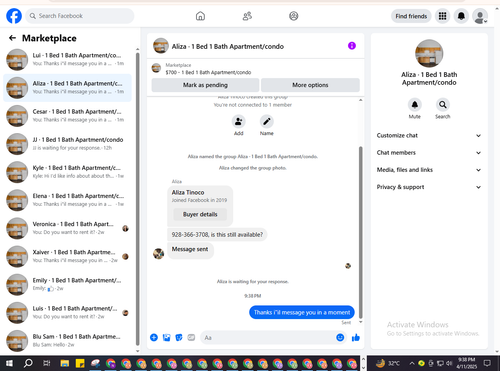Open Veronica conversation in list
The width and height of the screenshot is (500, 371).
pyautogui.click(x=67, y=228)
